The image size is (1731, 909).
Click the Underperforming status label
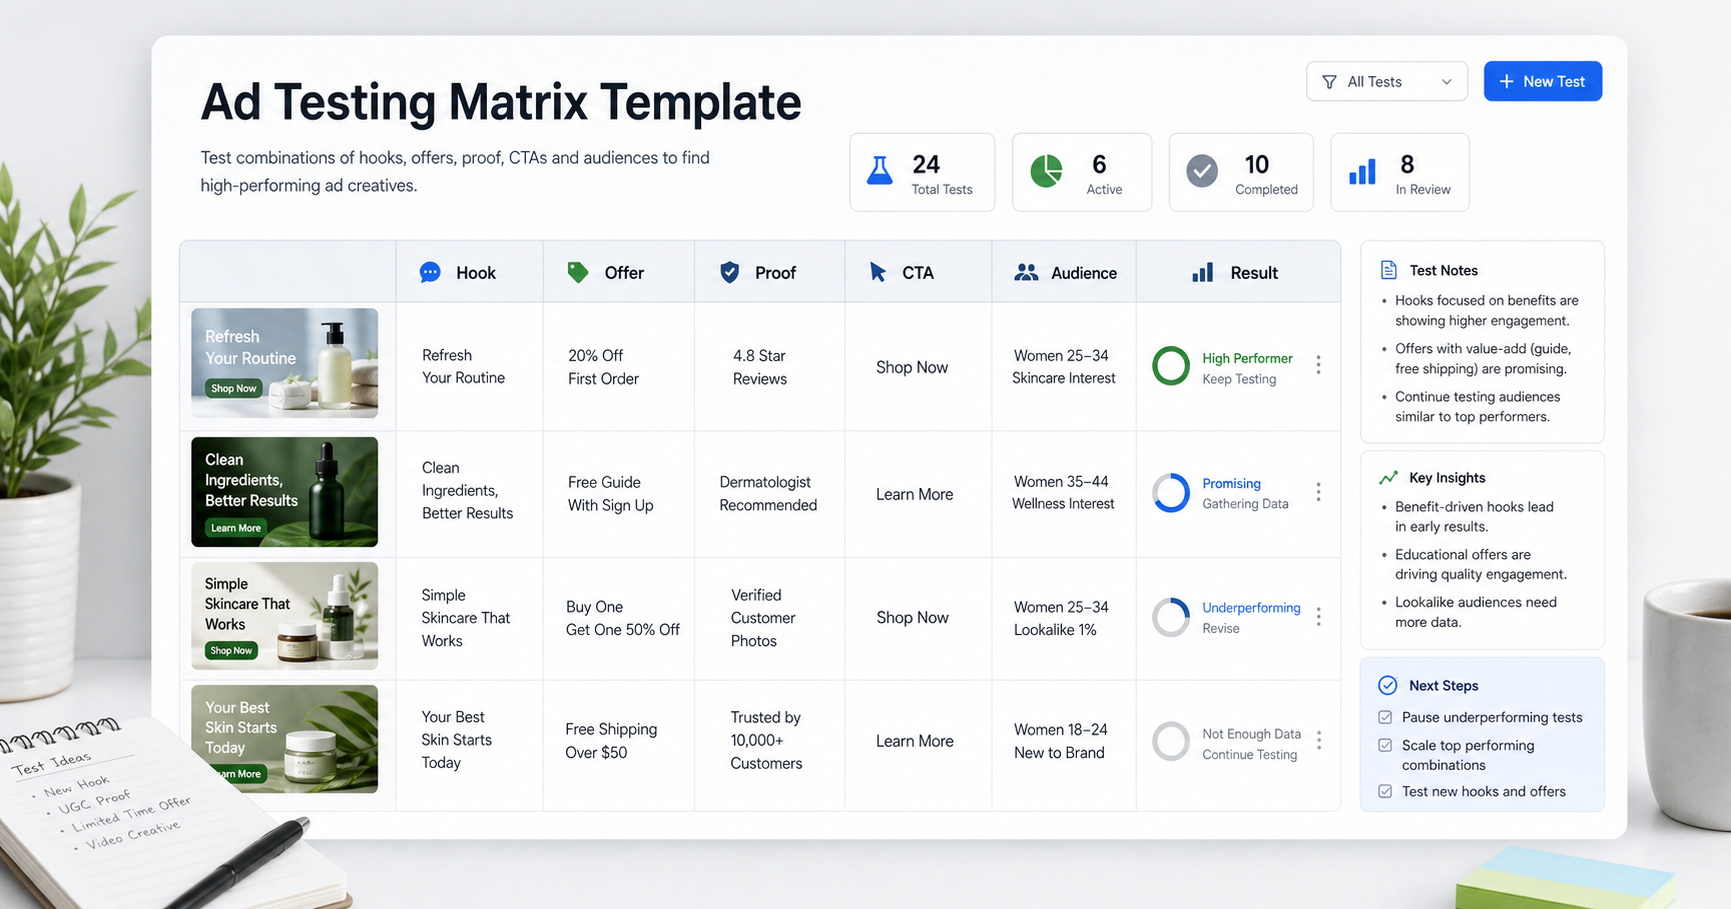(1251, 607)
